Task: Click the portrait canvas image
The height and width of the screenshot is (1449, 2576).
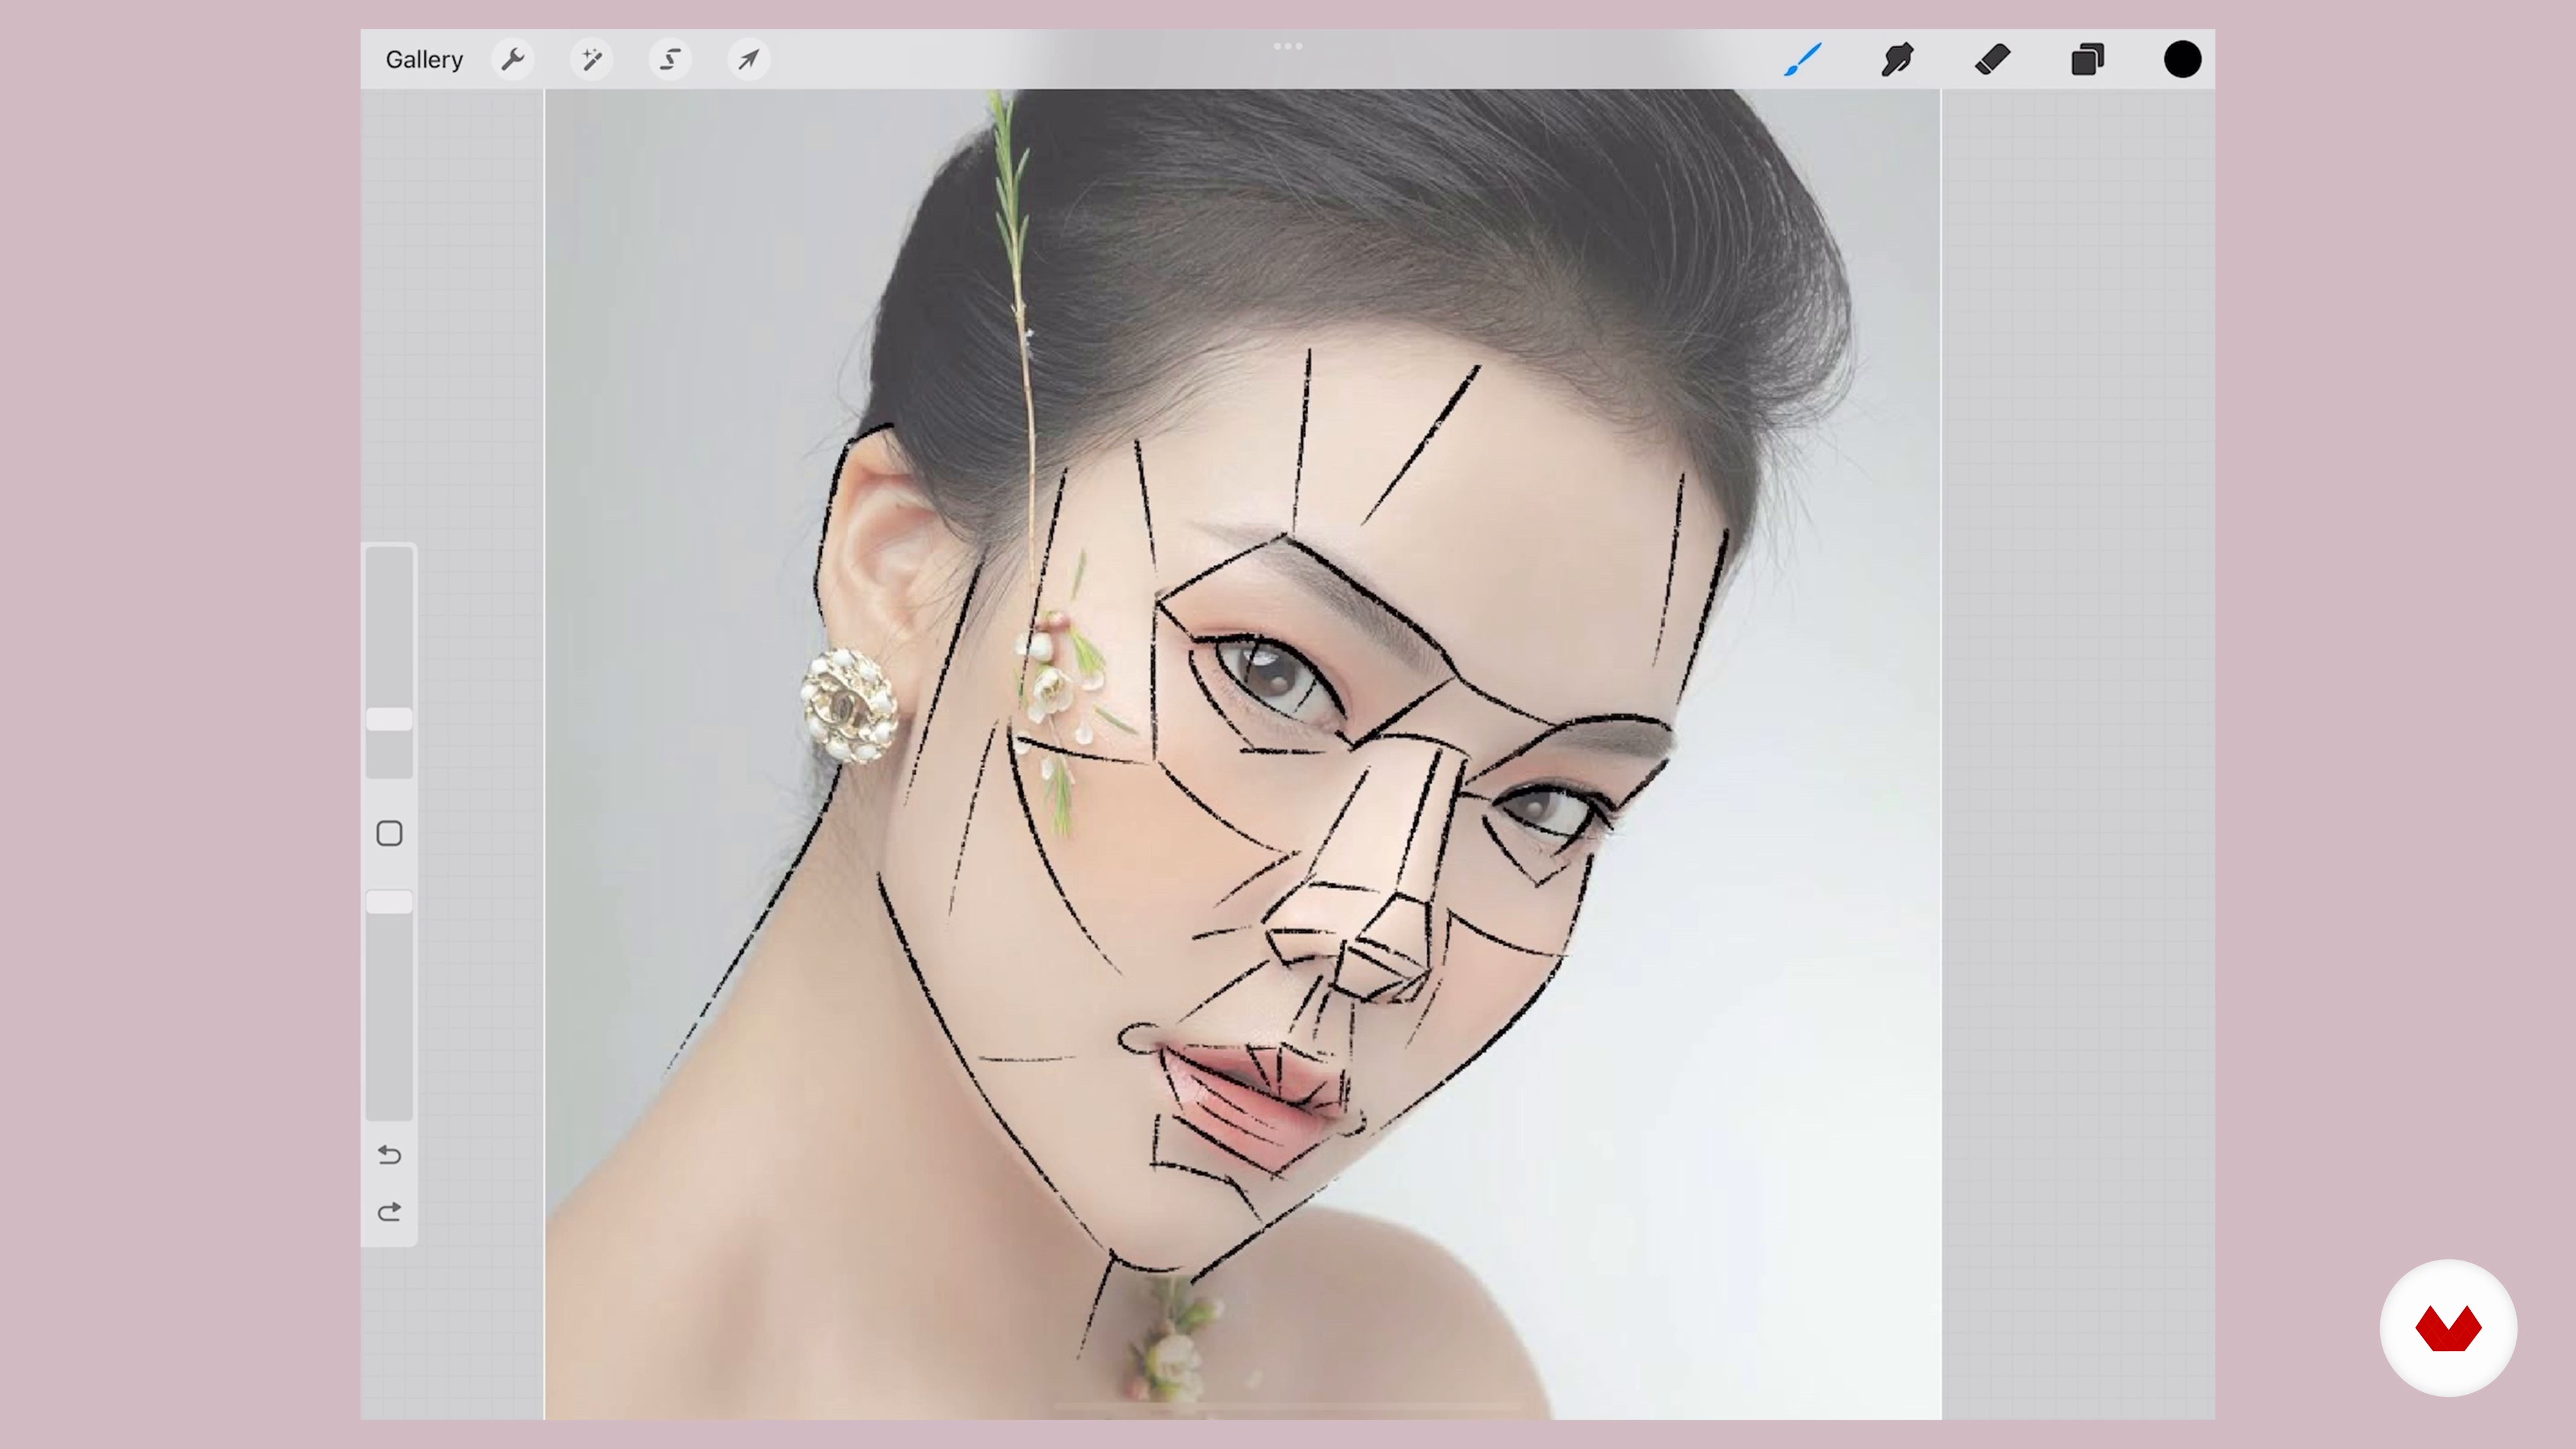Action: point(1242,754)
